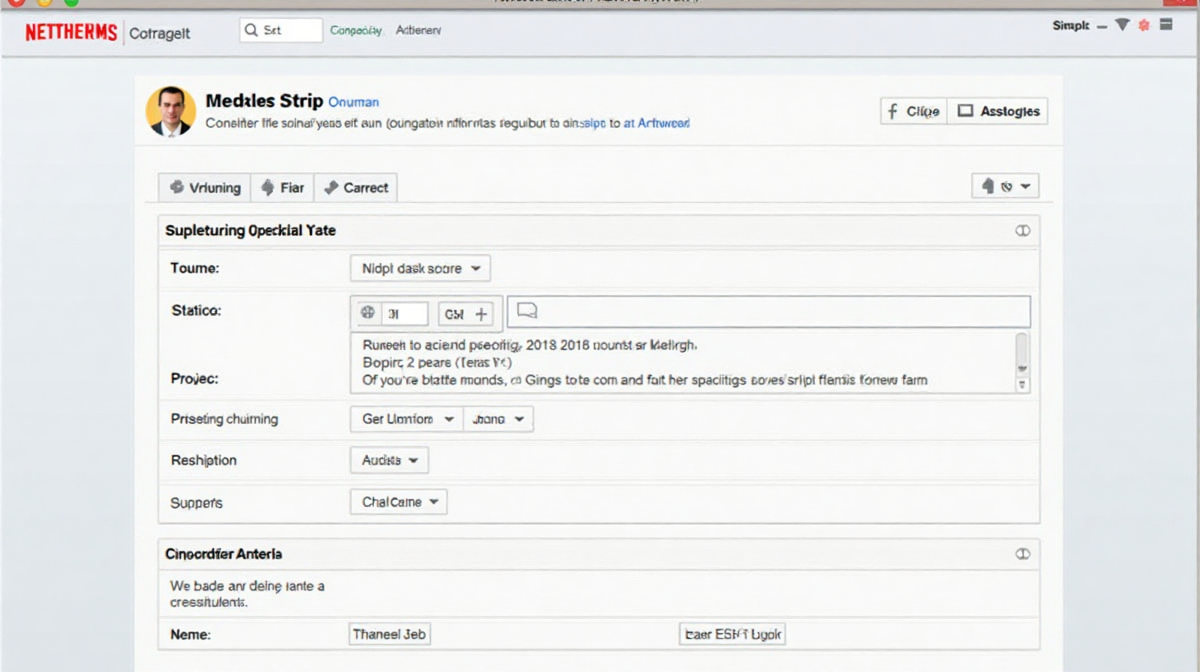The image size is (1200, 672).
Task: Click the search magnifier icon in top bar
Action: click(x=251, y=31)
